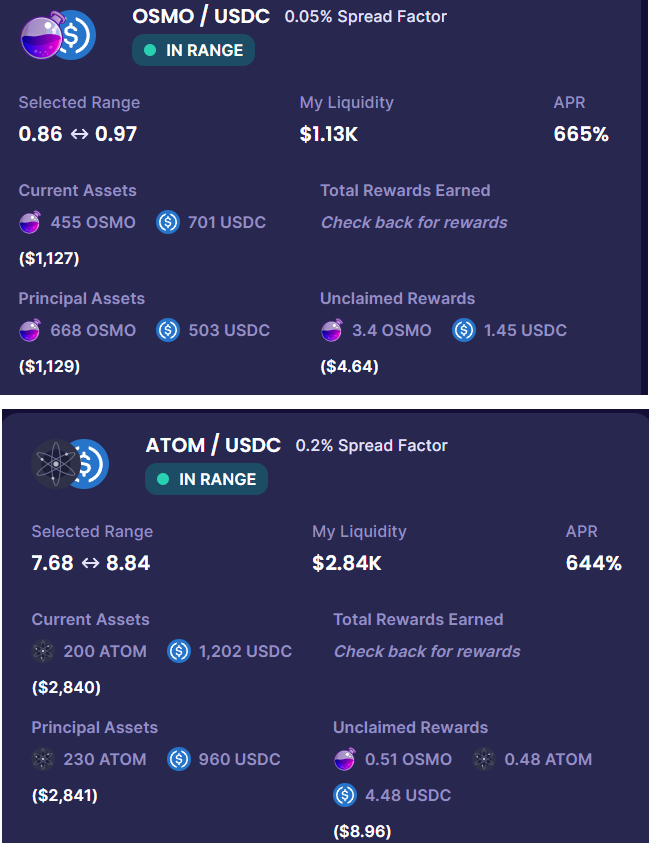Click the ATOM icon beside 200 ATOM

43,651
